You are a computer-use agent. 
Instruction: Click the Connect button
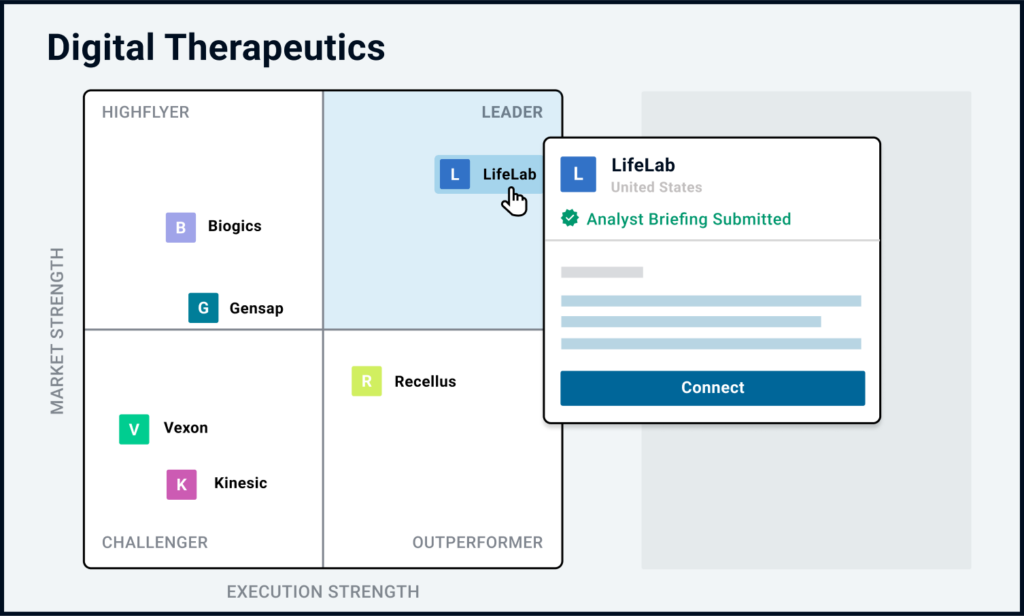click(x=712, y=388)
